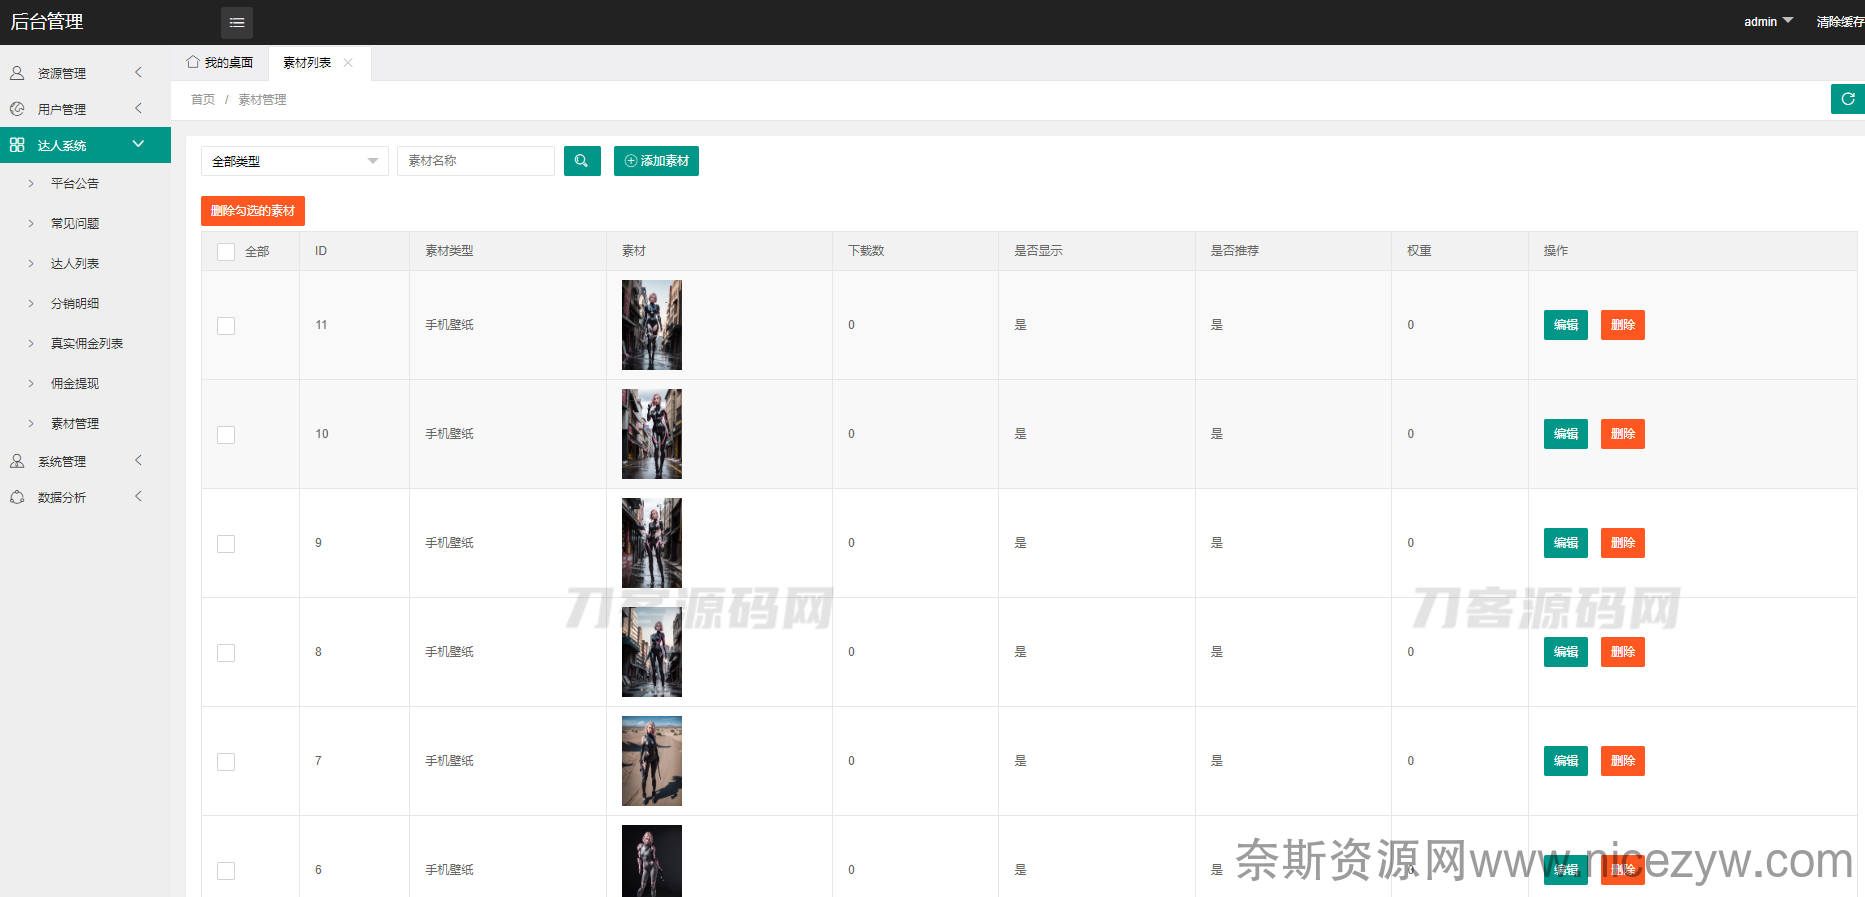
Task: Click the refresh icon button
Action: click(x=1848, y=99)
